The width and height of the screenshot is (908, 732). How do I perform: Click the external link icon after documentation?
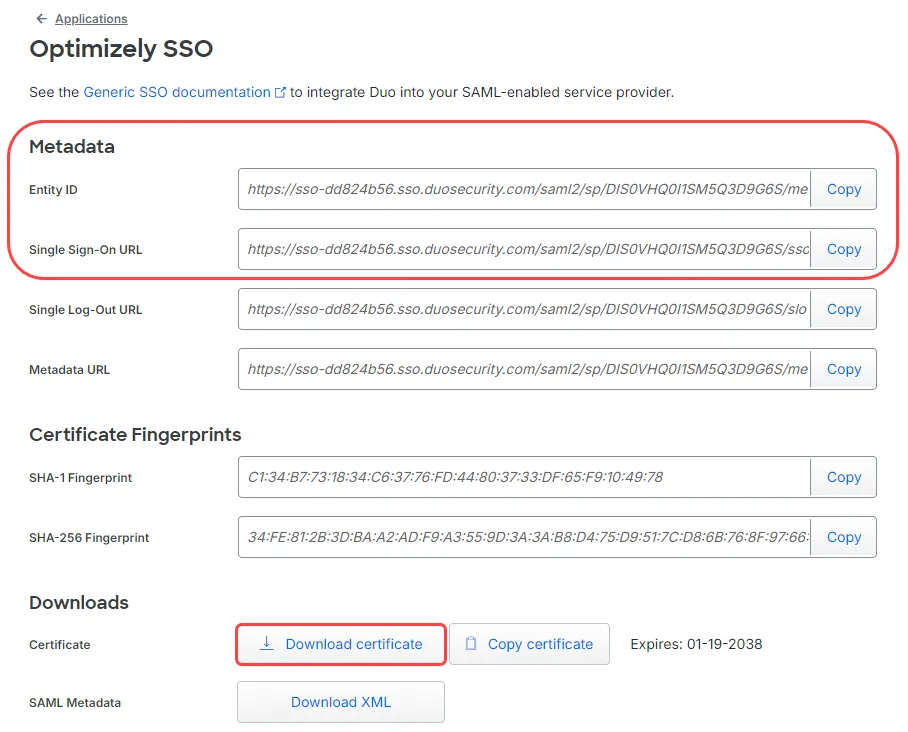pyautogui.click(x=280, y=93)
